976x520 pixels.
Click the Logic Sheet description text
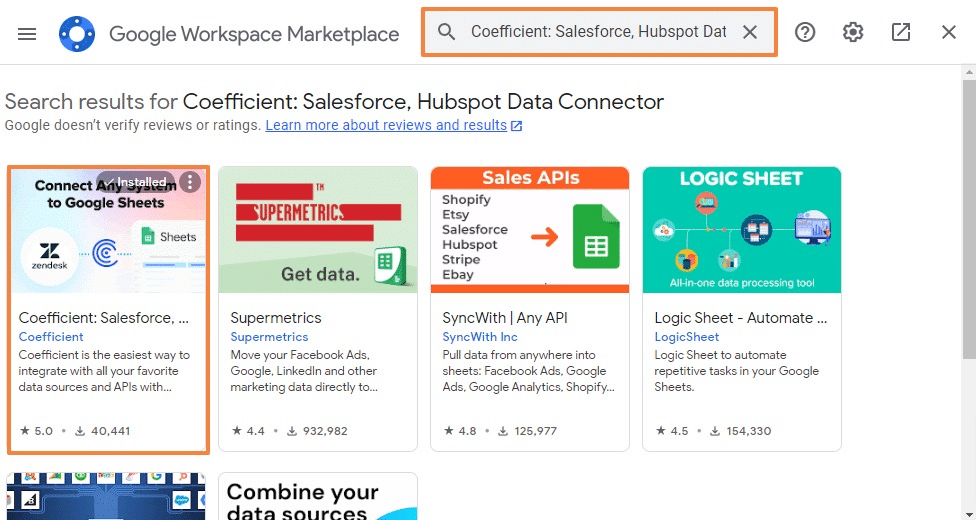[x=737, y=371]
